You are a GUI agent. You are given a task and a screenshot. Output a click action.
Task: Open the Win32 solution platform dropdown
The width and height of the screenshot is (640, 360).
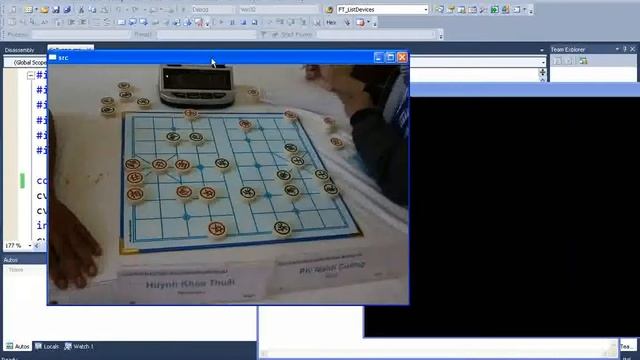click(279, 9)
